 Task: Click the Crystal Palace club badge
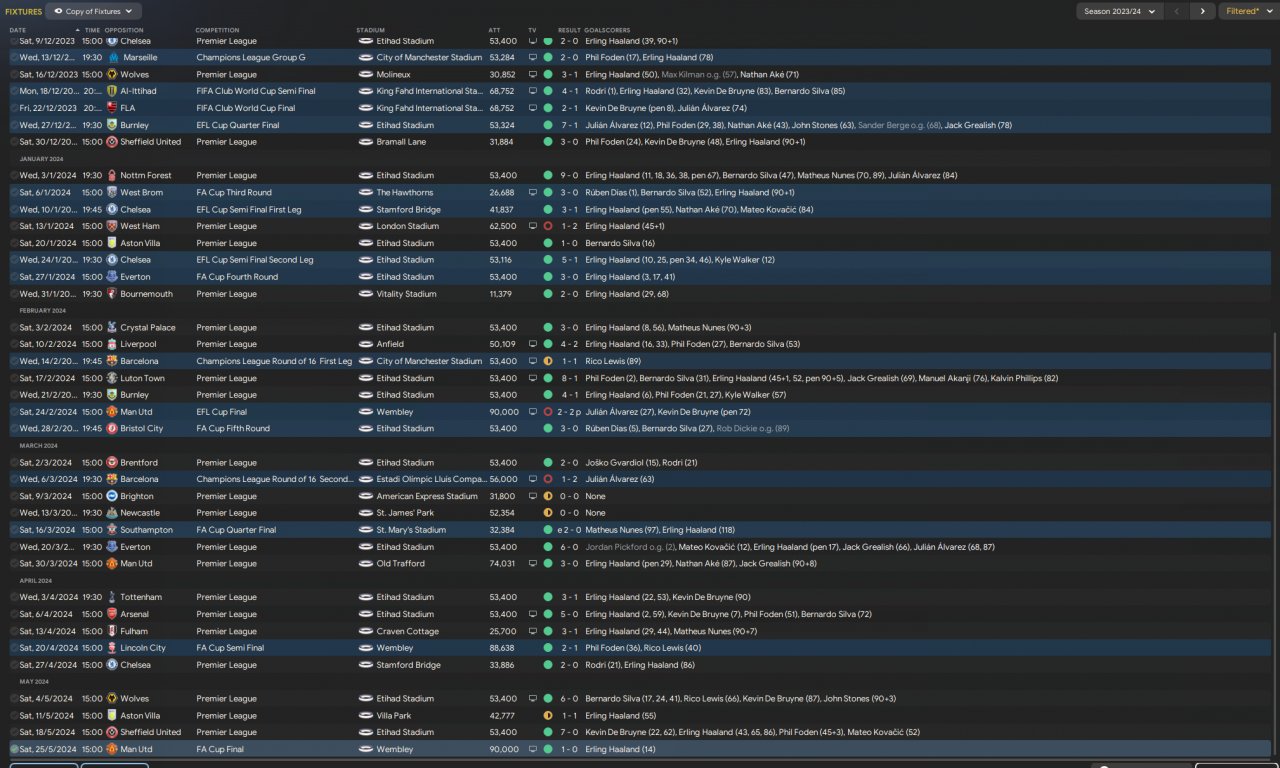coord(112,328)
